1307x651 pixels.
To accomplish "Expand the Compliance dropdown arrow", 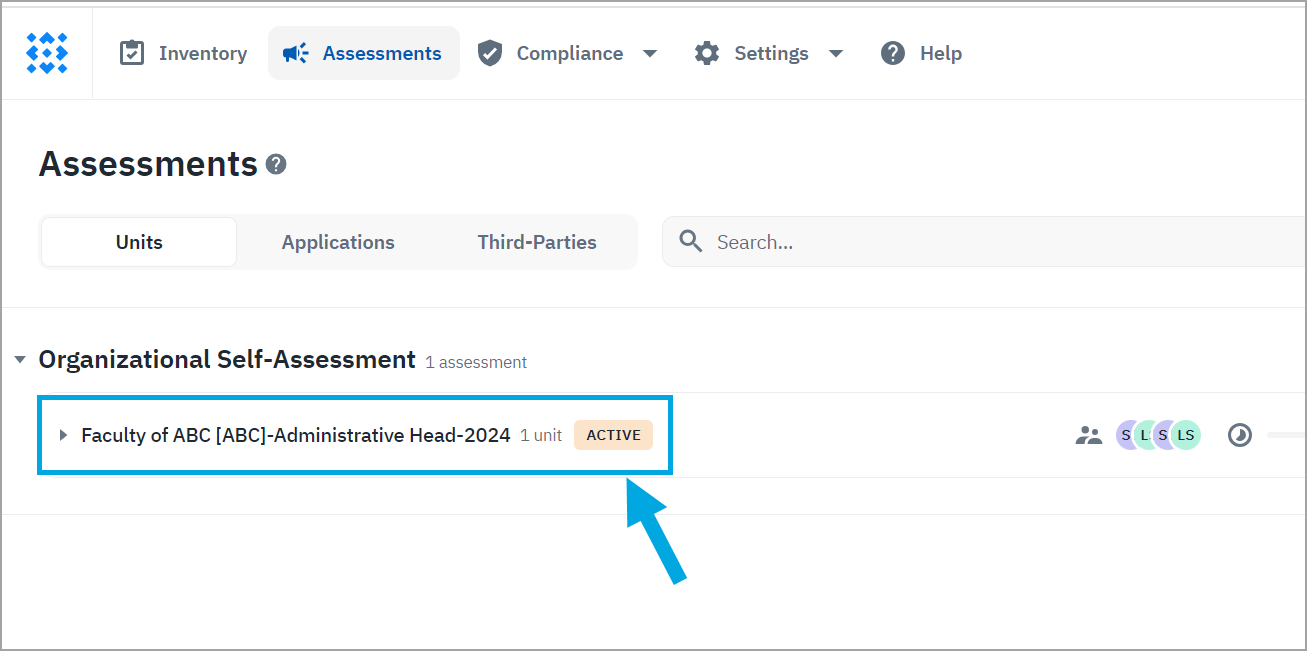I will click(x=650, y=53).
